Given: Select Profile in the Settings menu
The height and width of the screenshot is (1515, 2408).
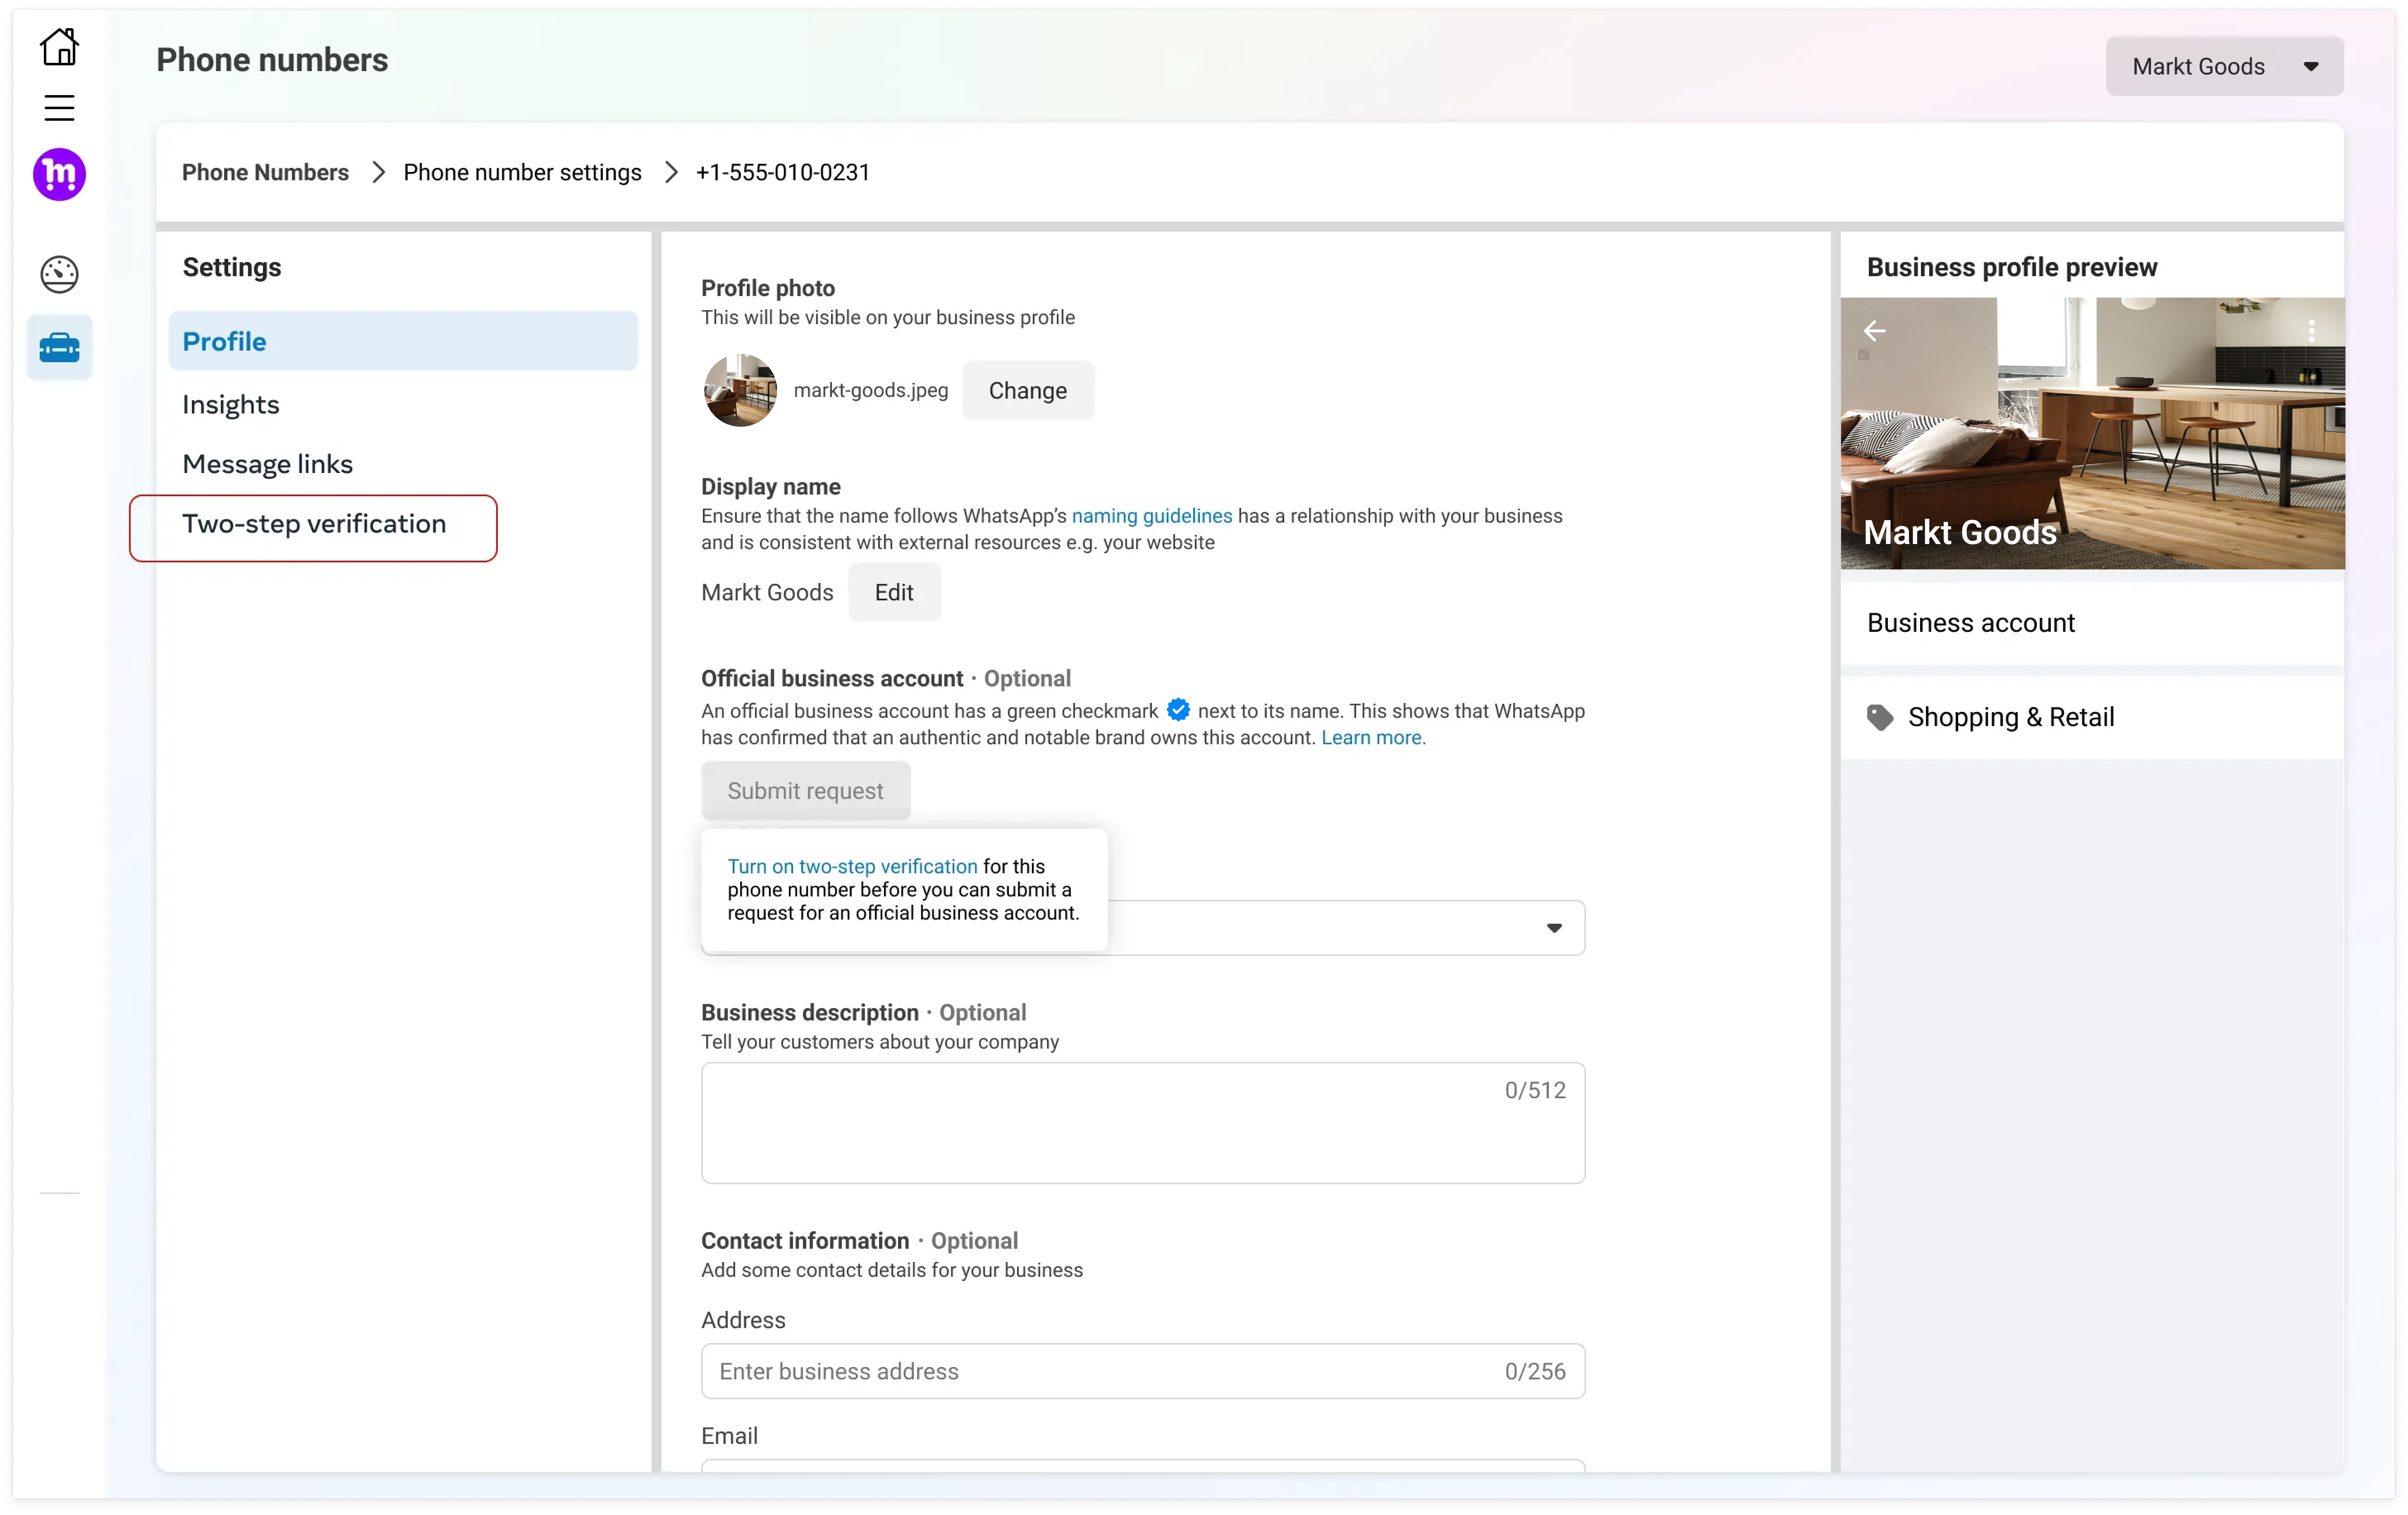Looking at the screenshot, I should point(224,341).
